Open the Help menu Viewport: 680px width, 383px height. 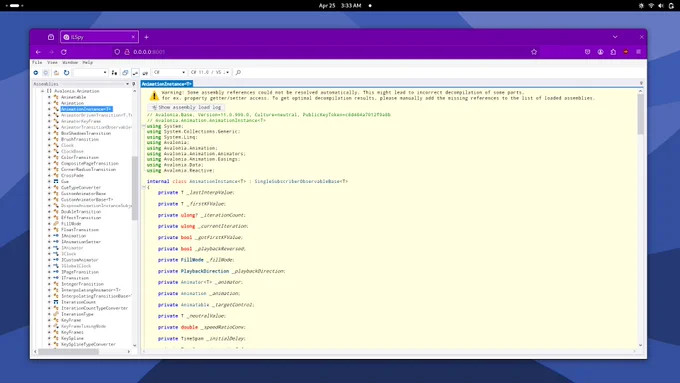click(x=88, y=62)
